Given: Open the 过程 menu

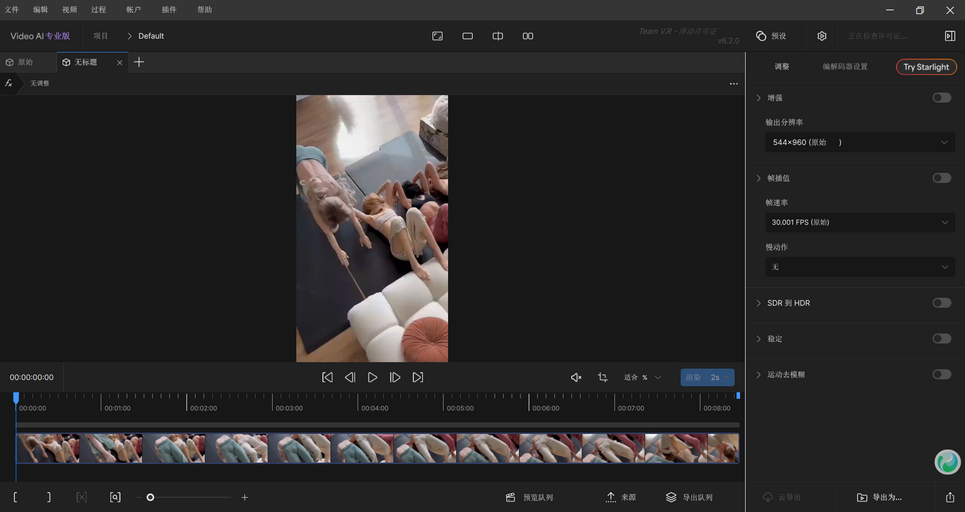Looking at the screenshot, I should point(98,10).
